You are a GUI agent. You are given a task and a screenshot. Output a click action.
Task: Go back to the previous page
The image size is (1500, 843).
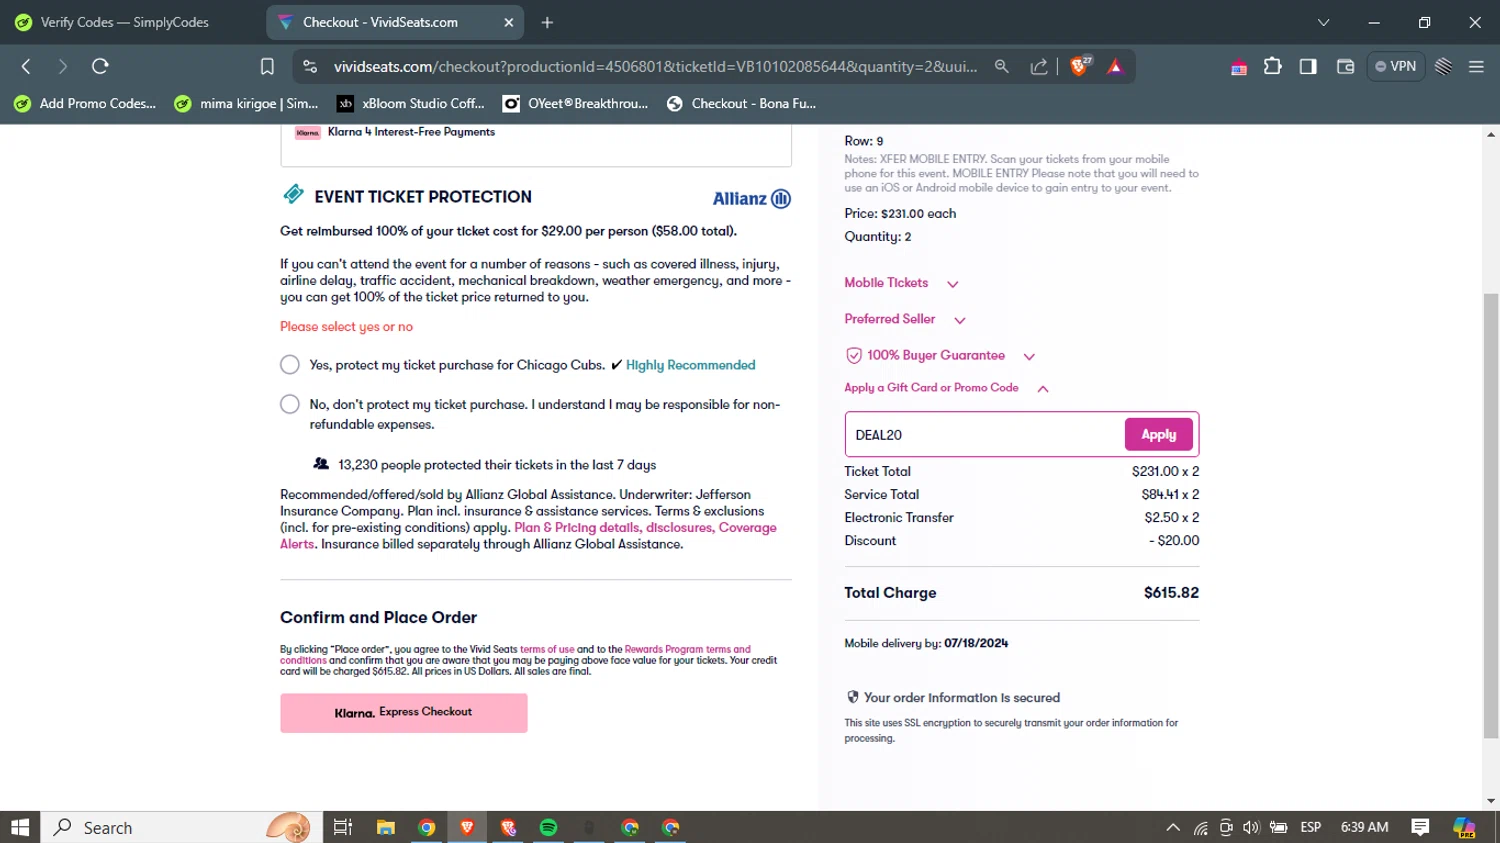pos(26,66)
